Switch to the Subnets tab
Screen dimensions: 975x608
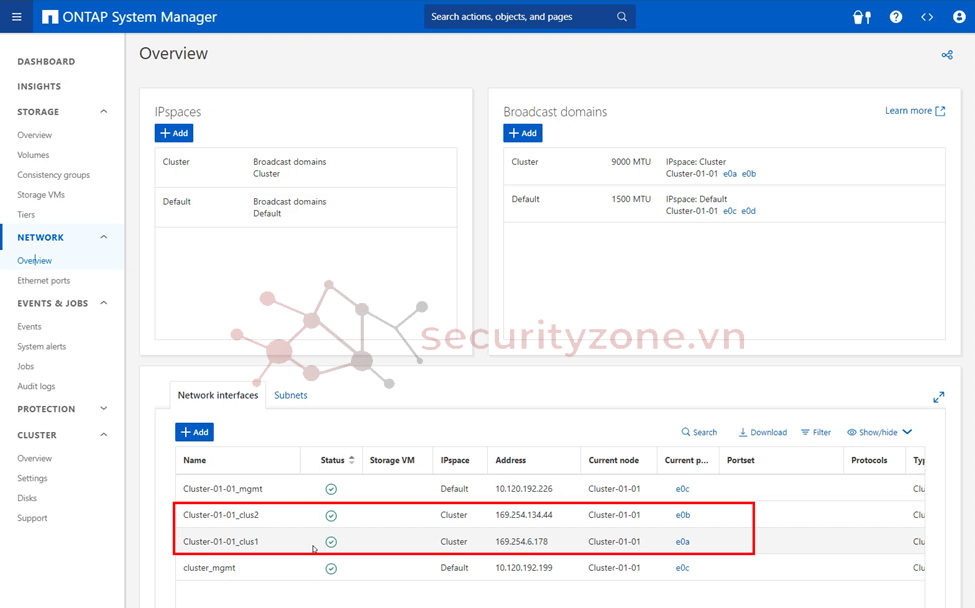tap(291, 395)
